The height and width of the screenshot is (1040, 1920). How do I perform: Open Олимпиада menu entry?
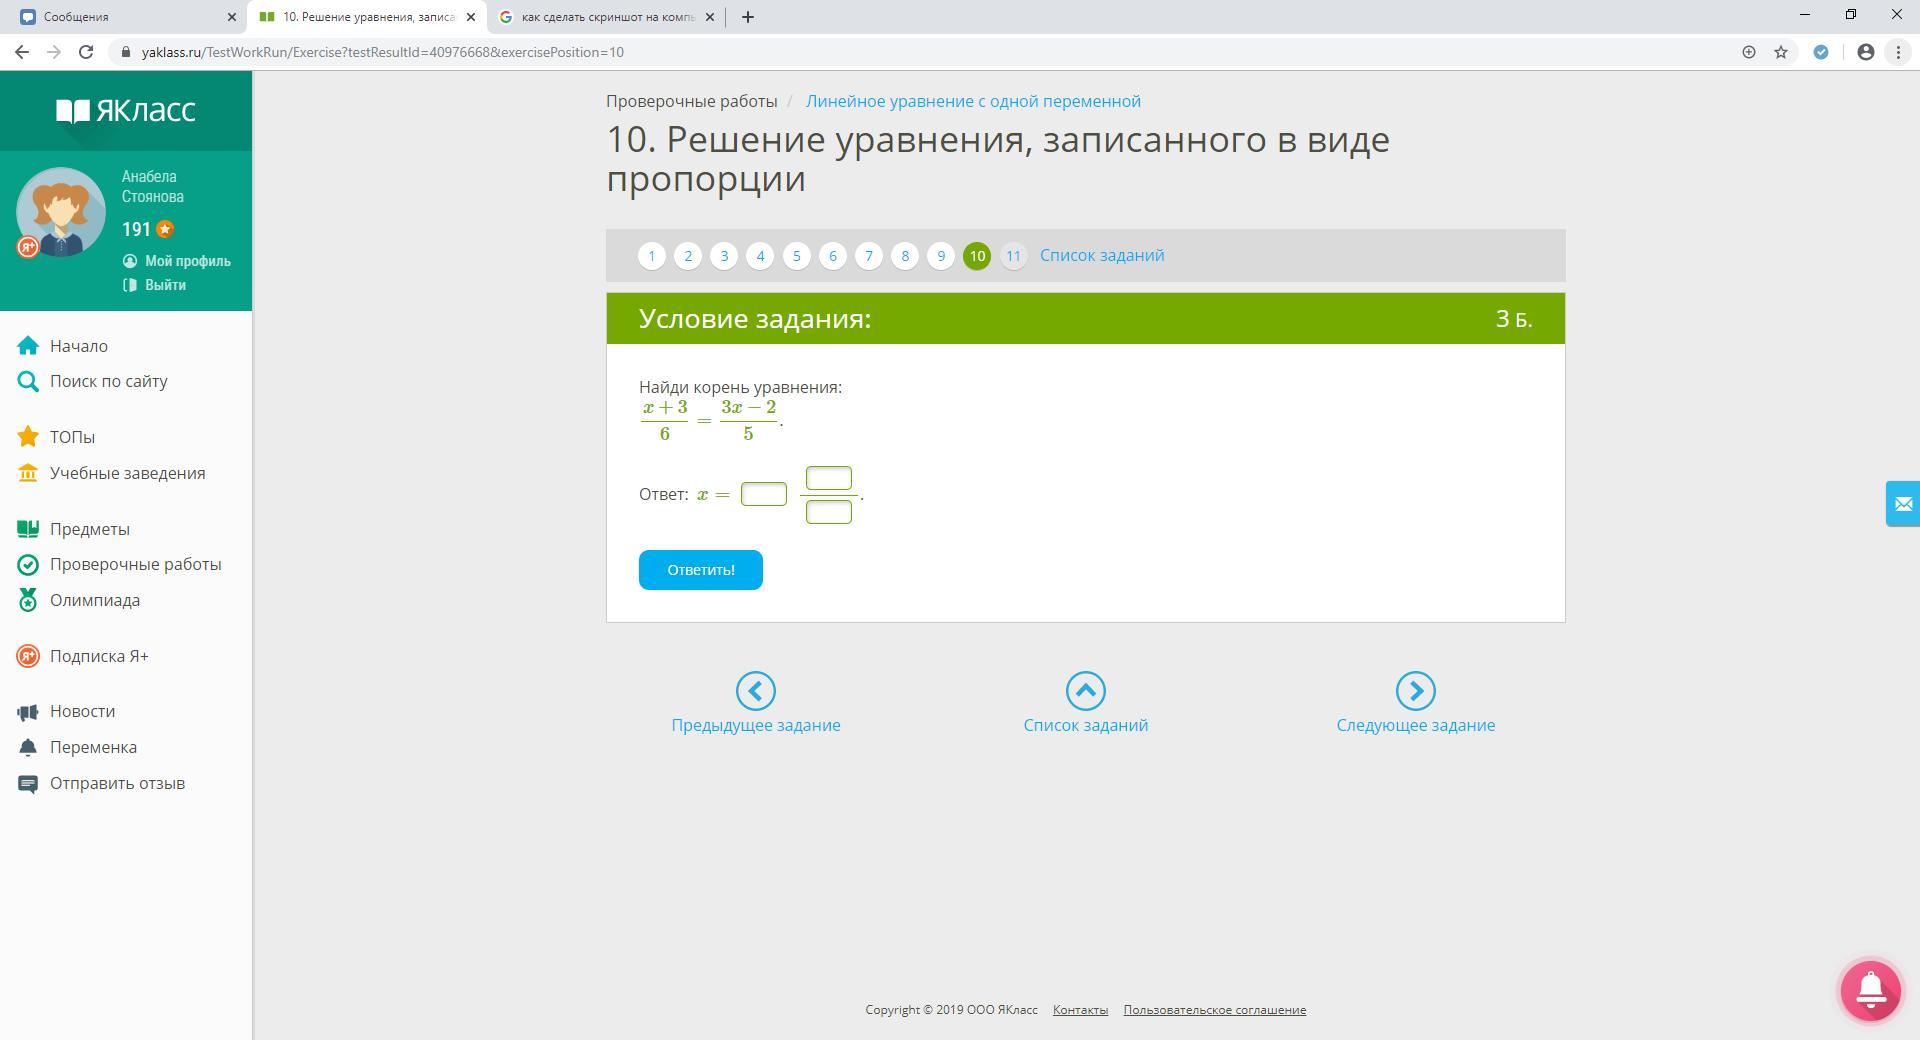95,600
